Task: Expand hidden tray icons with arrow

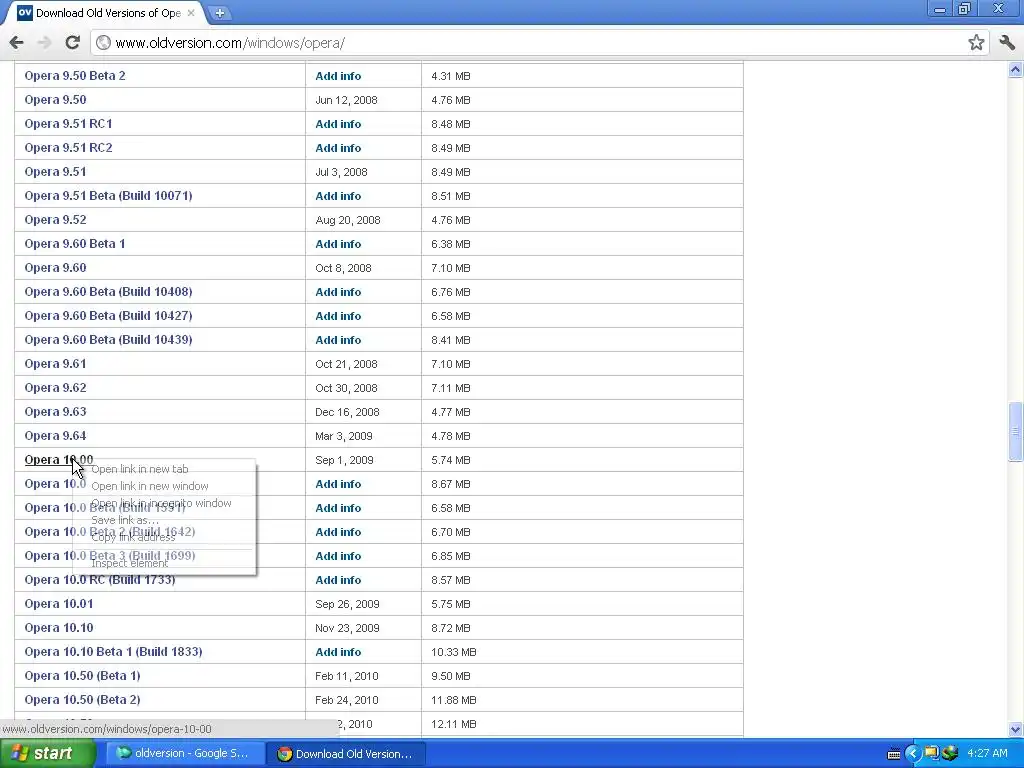Action: pos(912,754)
